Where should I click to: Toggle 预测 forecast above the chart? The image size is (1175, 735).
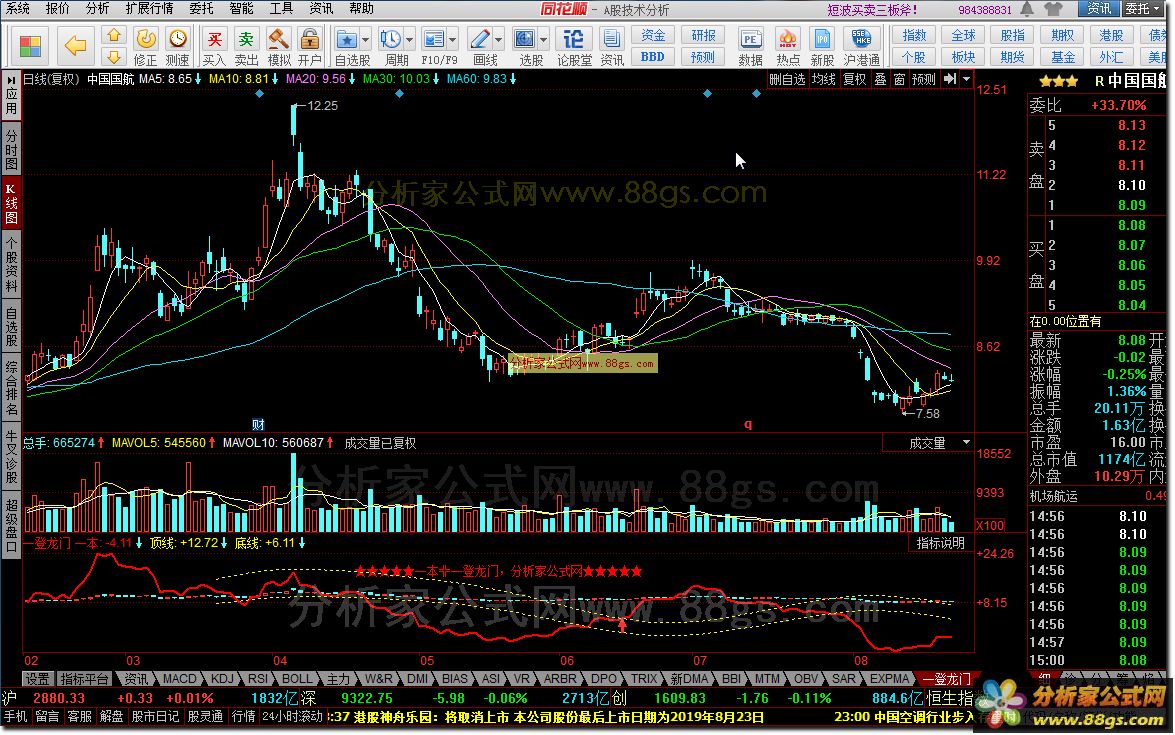923,79
